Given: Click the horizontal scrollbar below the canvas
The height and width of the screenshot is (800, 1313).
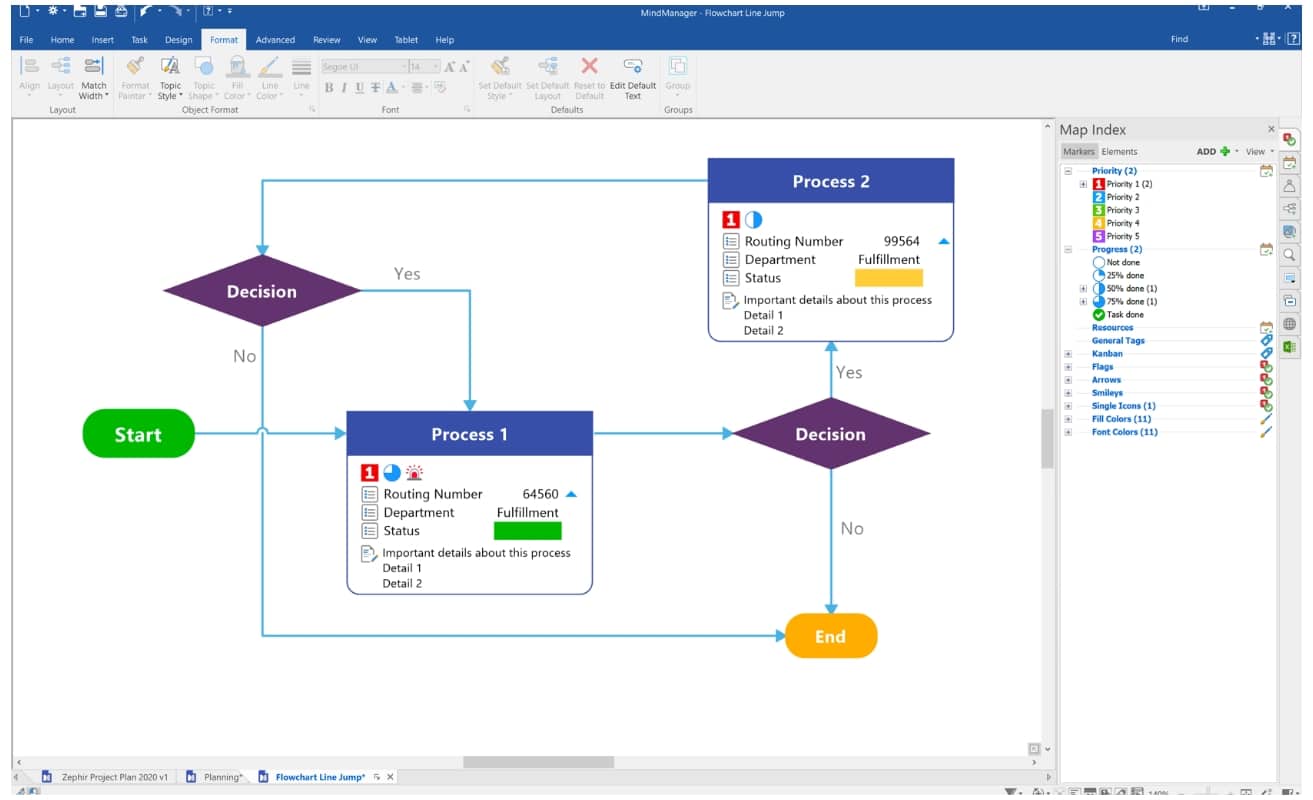Looking at the screenshot, I should tap(538, 762).
